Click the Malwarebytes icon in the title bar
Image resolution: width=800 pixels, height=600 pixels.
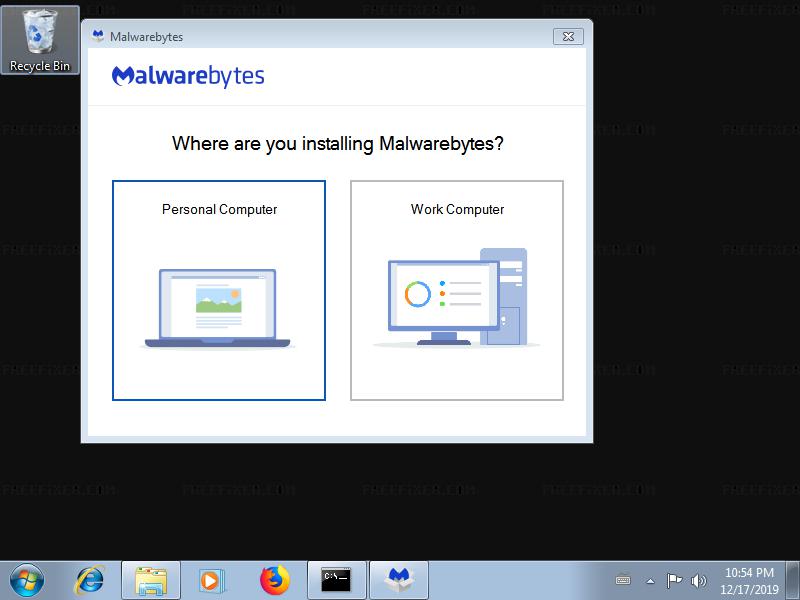point(98,36)
